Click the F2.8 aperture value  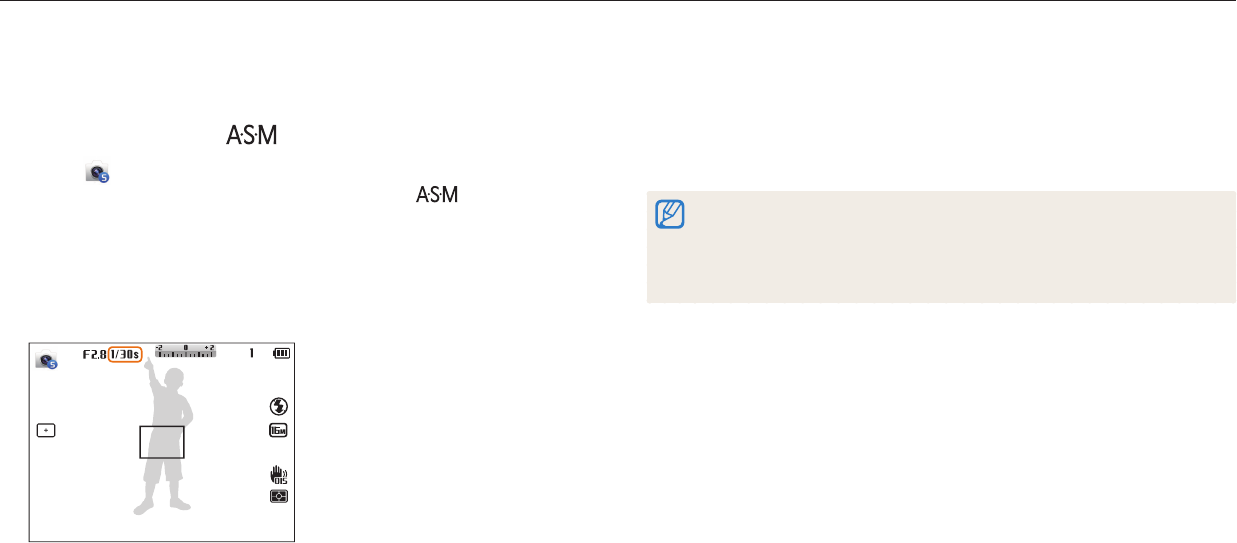[x=94, y=353]
